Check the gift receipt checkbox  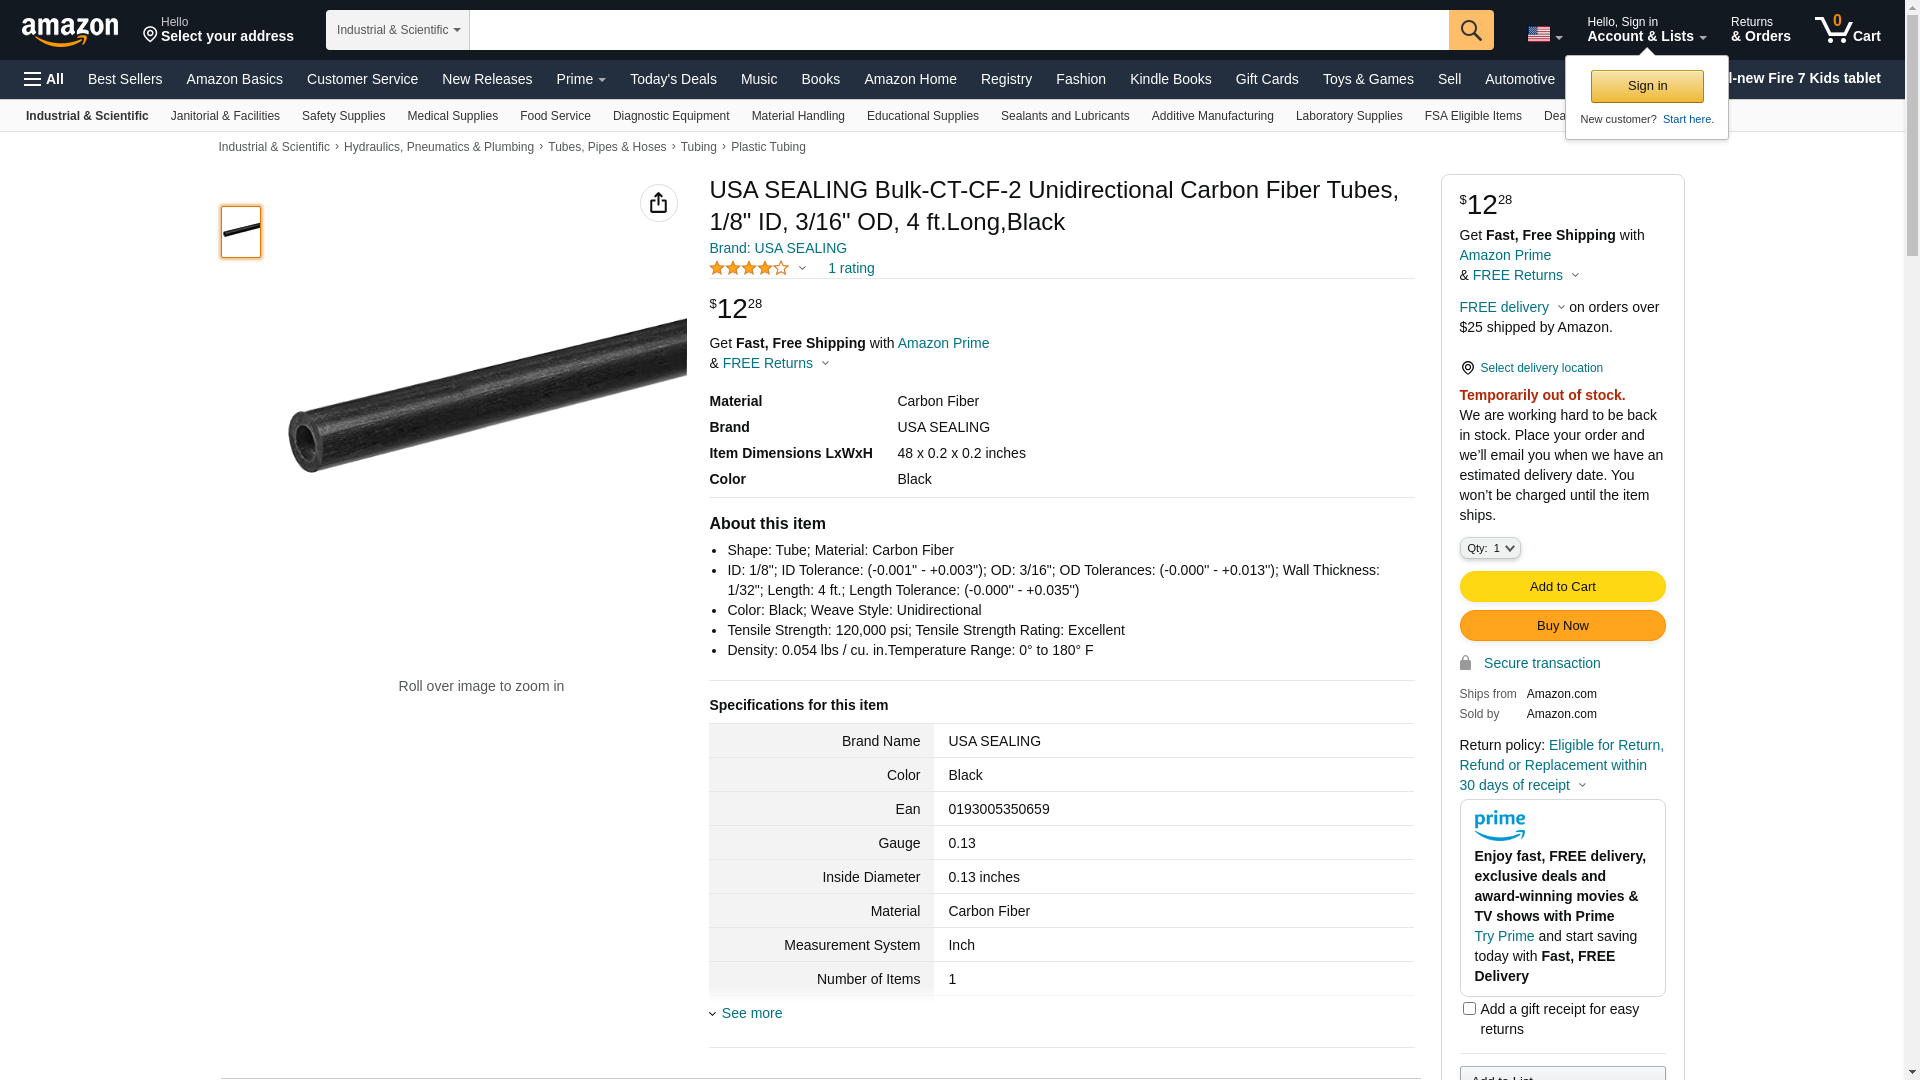[1469, 1009]
